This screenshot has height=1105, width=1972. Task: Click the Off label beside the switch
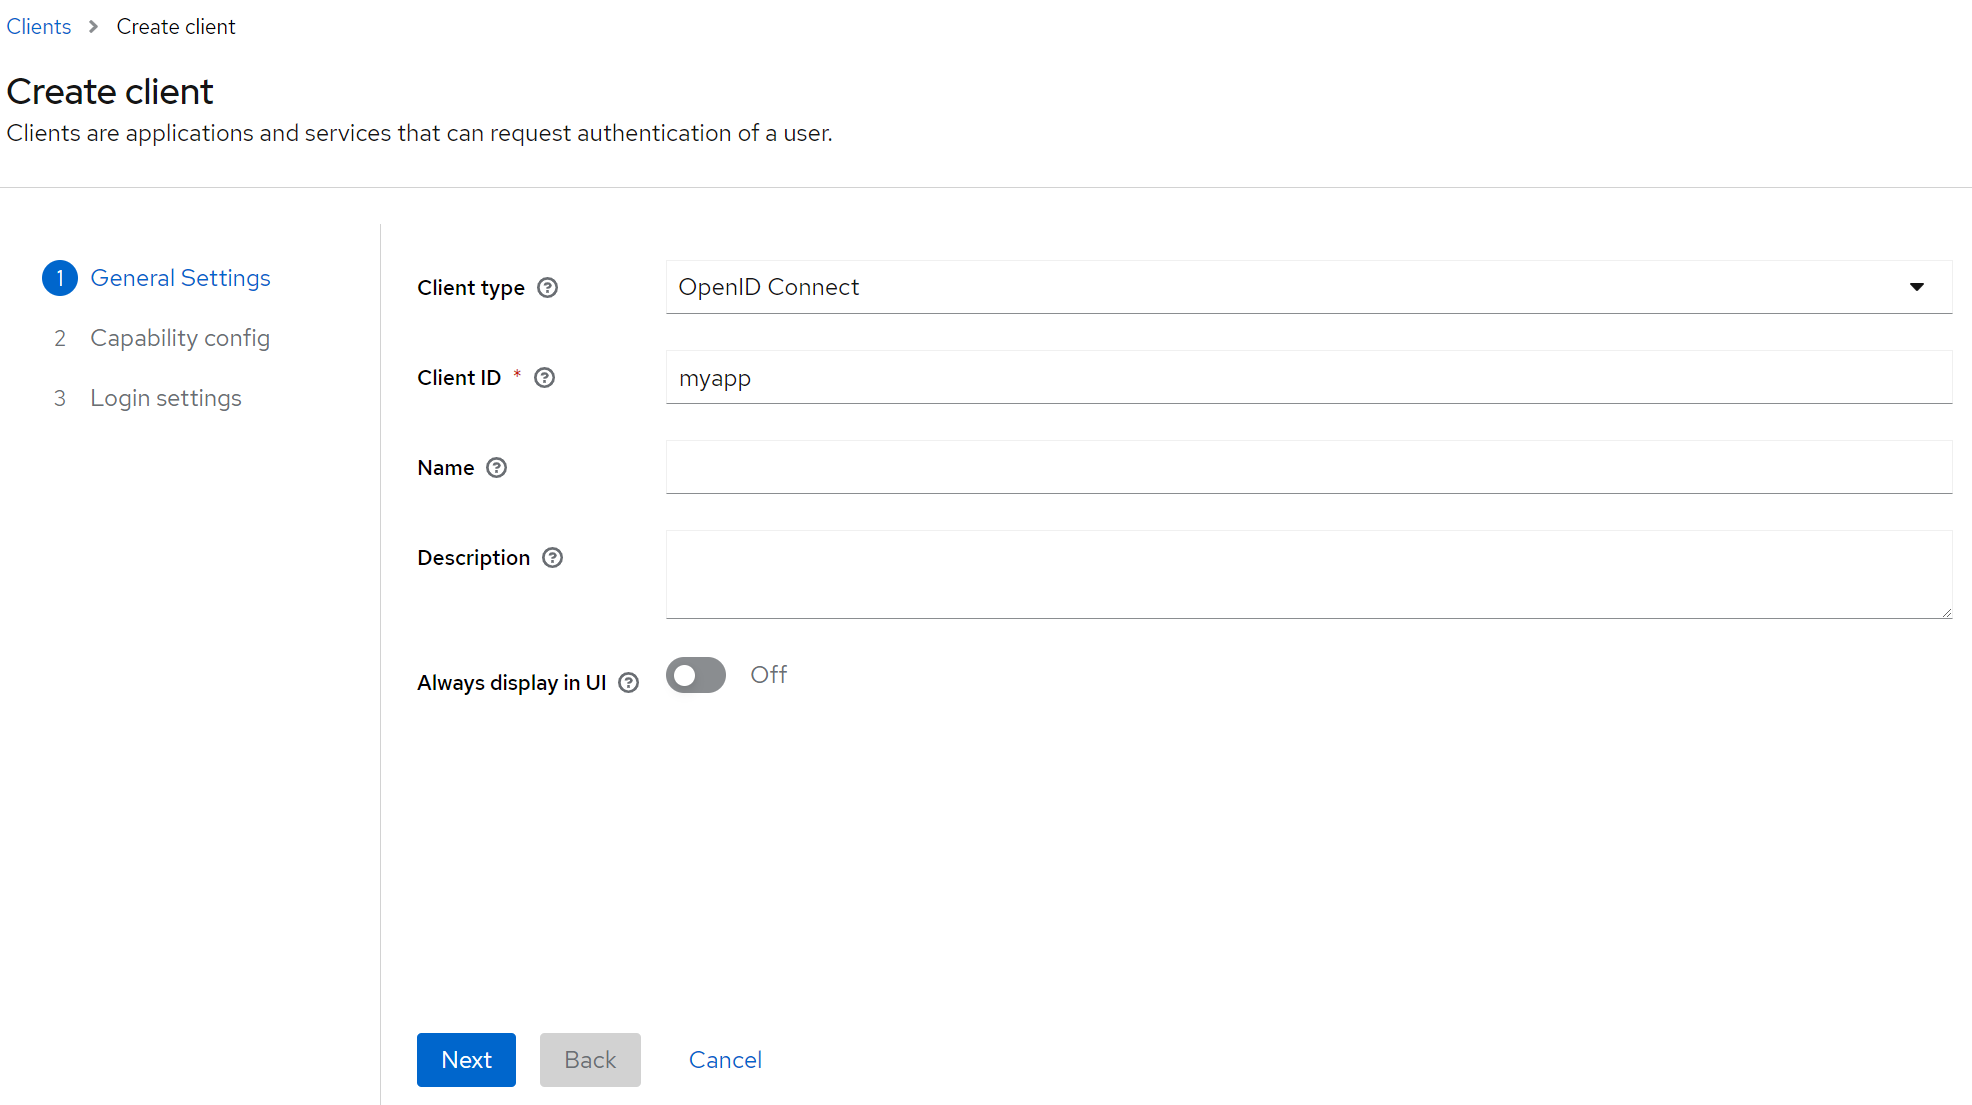point(768,675)
